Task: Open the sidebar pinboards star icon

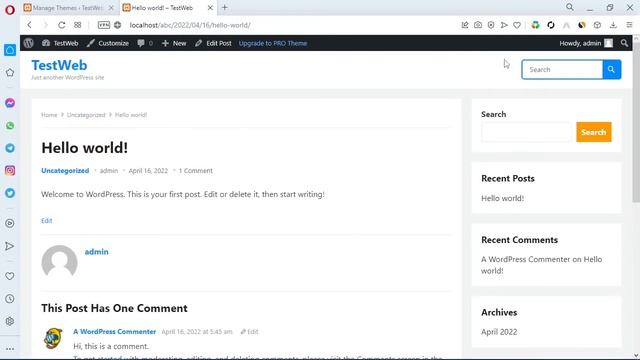Action: [x=10, y=73]
